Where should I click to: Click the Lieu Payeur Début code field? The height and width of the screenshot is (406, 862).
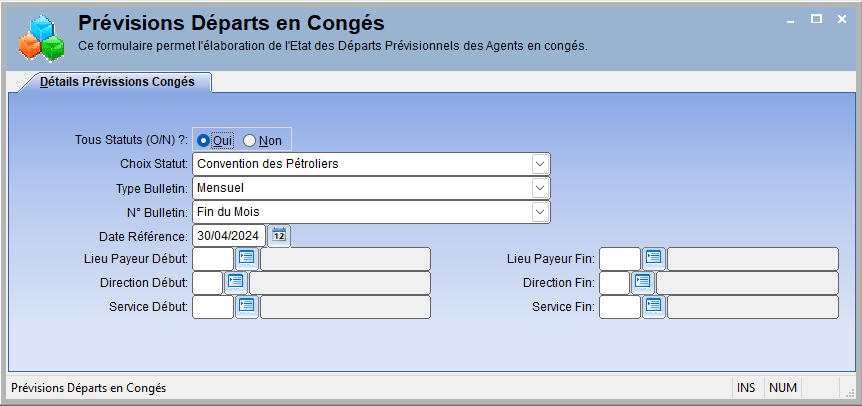coord(213,259)
